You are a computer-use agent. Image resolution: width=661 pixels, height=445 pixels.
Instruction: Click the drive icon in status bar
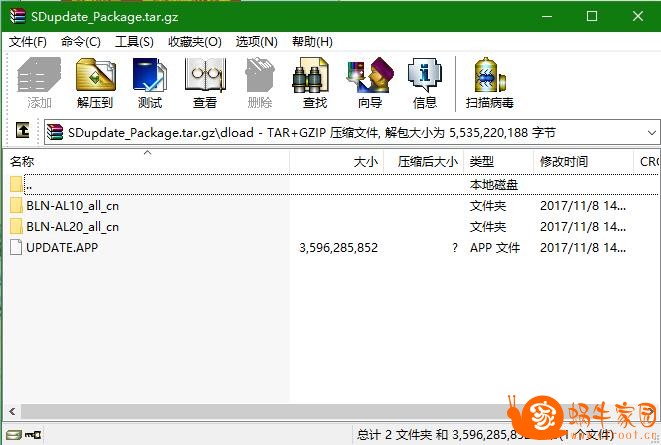[x=13, y=434]
